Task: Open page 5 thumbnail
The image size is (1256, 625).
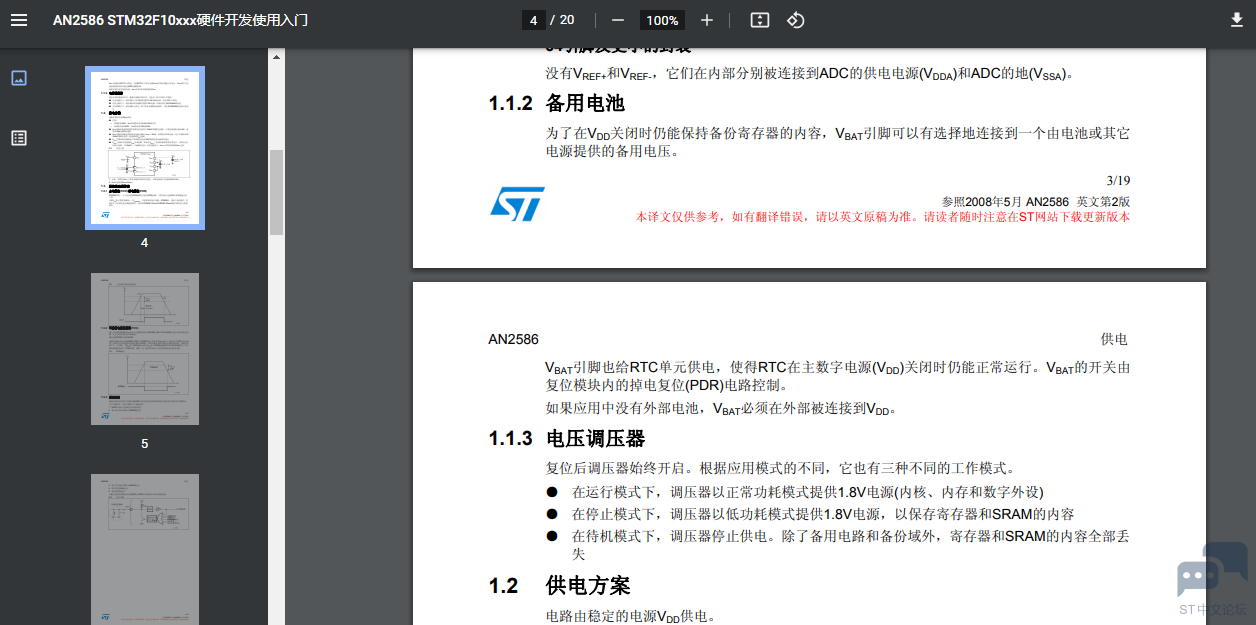Action: 145,349
